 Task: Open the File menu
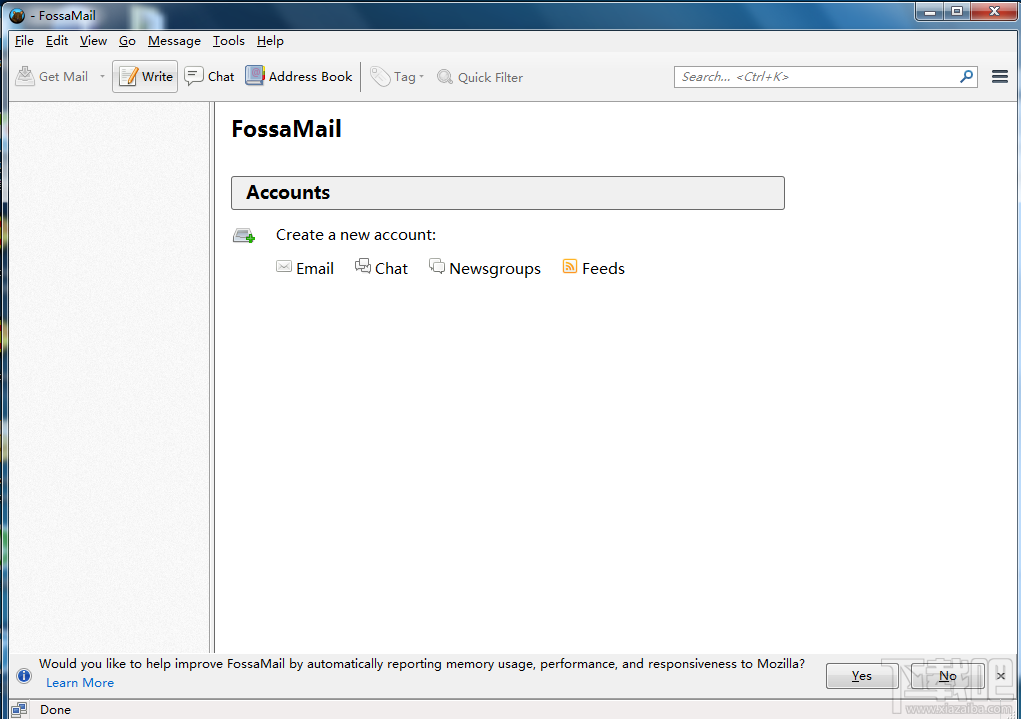pos(24,40)
